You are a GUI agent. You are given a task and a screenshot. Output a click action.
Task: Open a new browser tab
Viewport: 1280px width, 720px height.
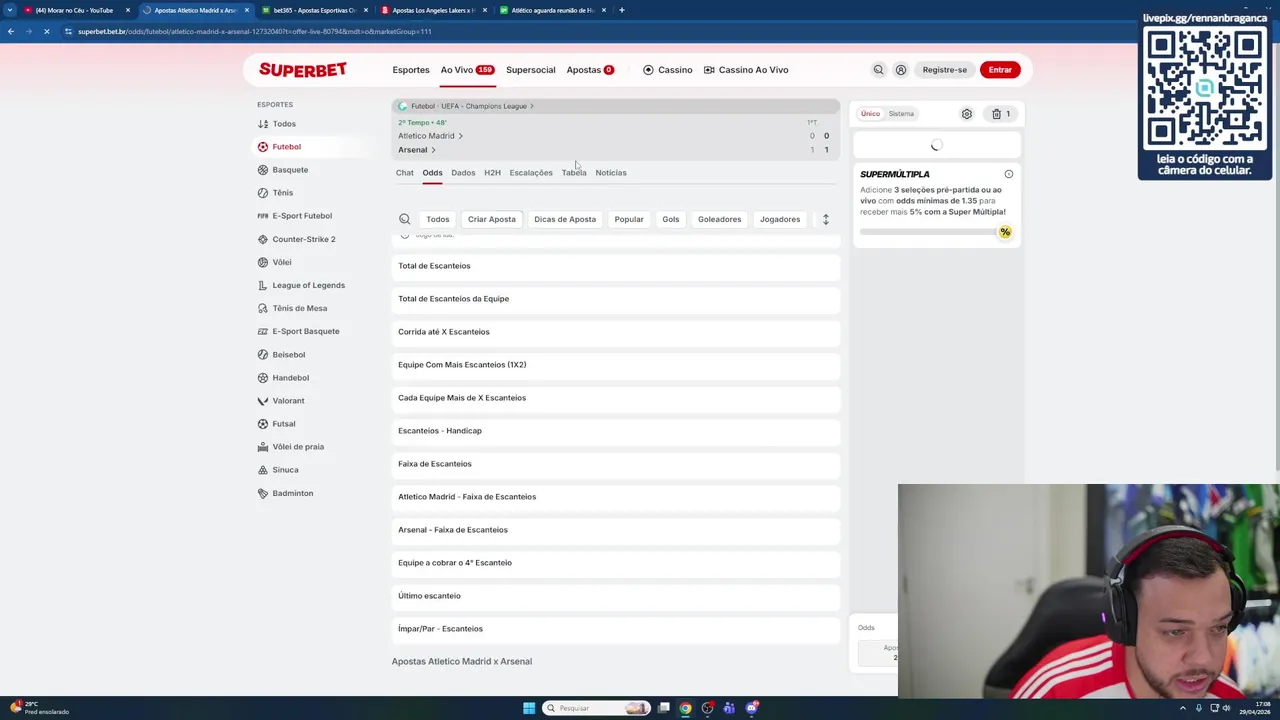pyautogui.click(x=621, y=10)
